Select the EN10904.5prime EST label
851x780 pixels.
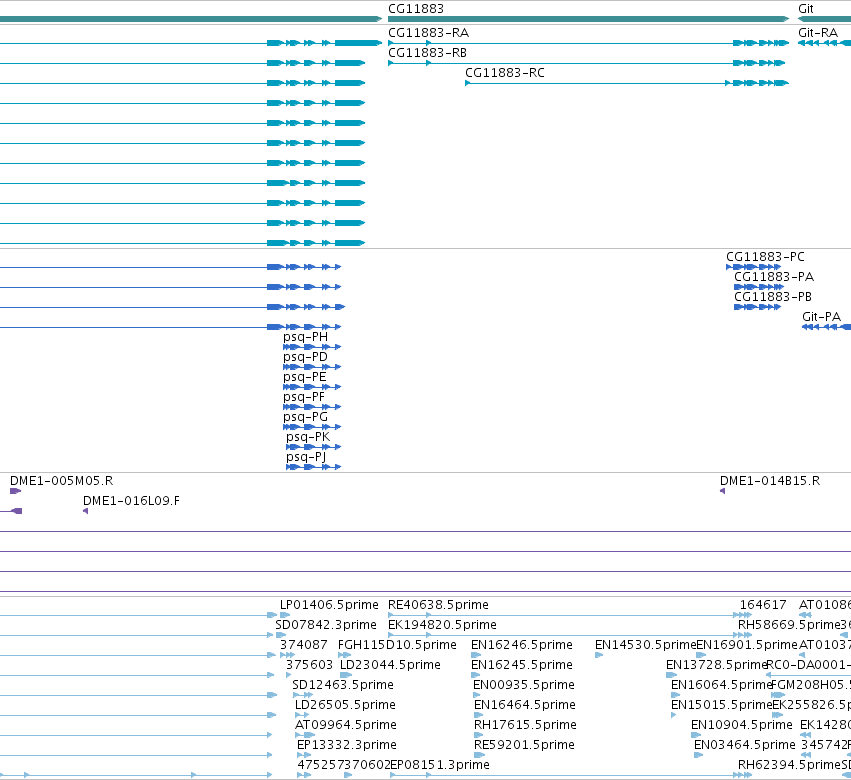pyautogui.click(x=742, y=725)
